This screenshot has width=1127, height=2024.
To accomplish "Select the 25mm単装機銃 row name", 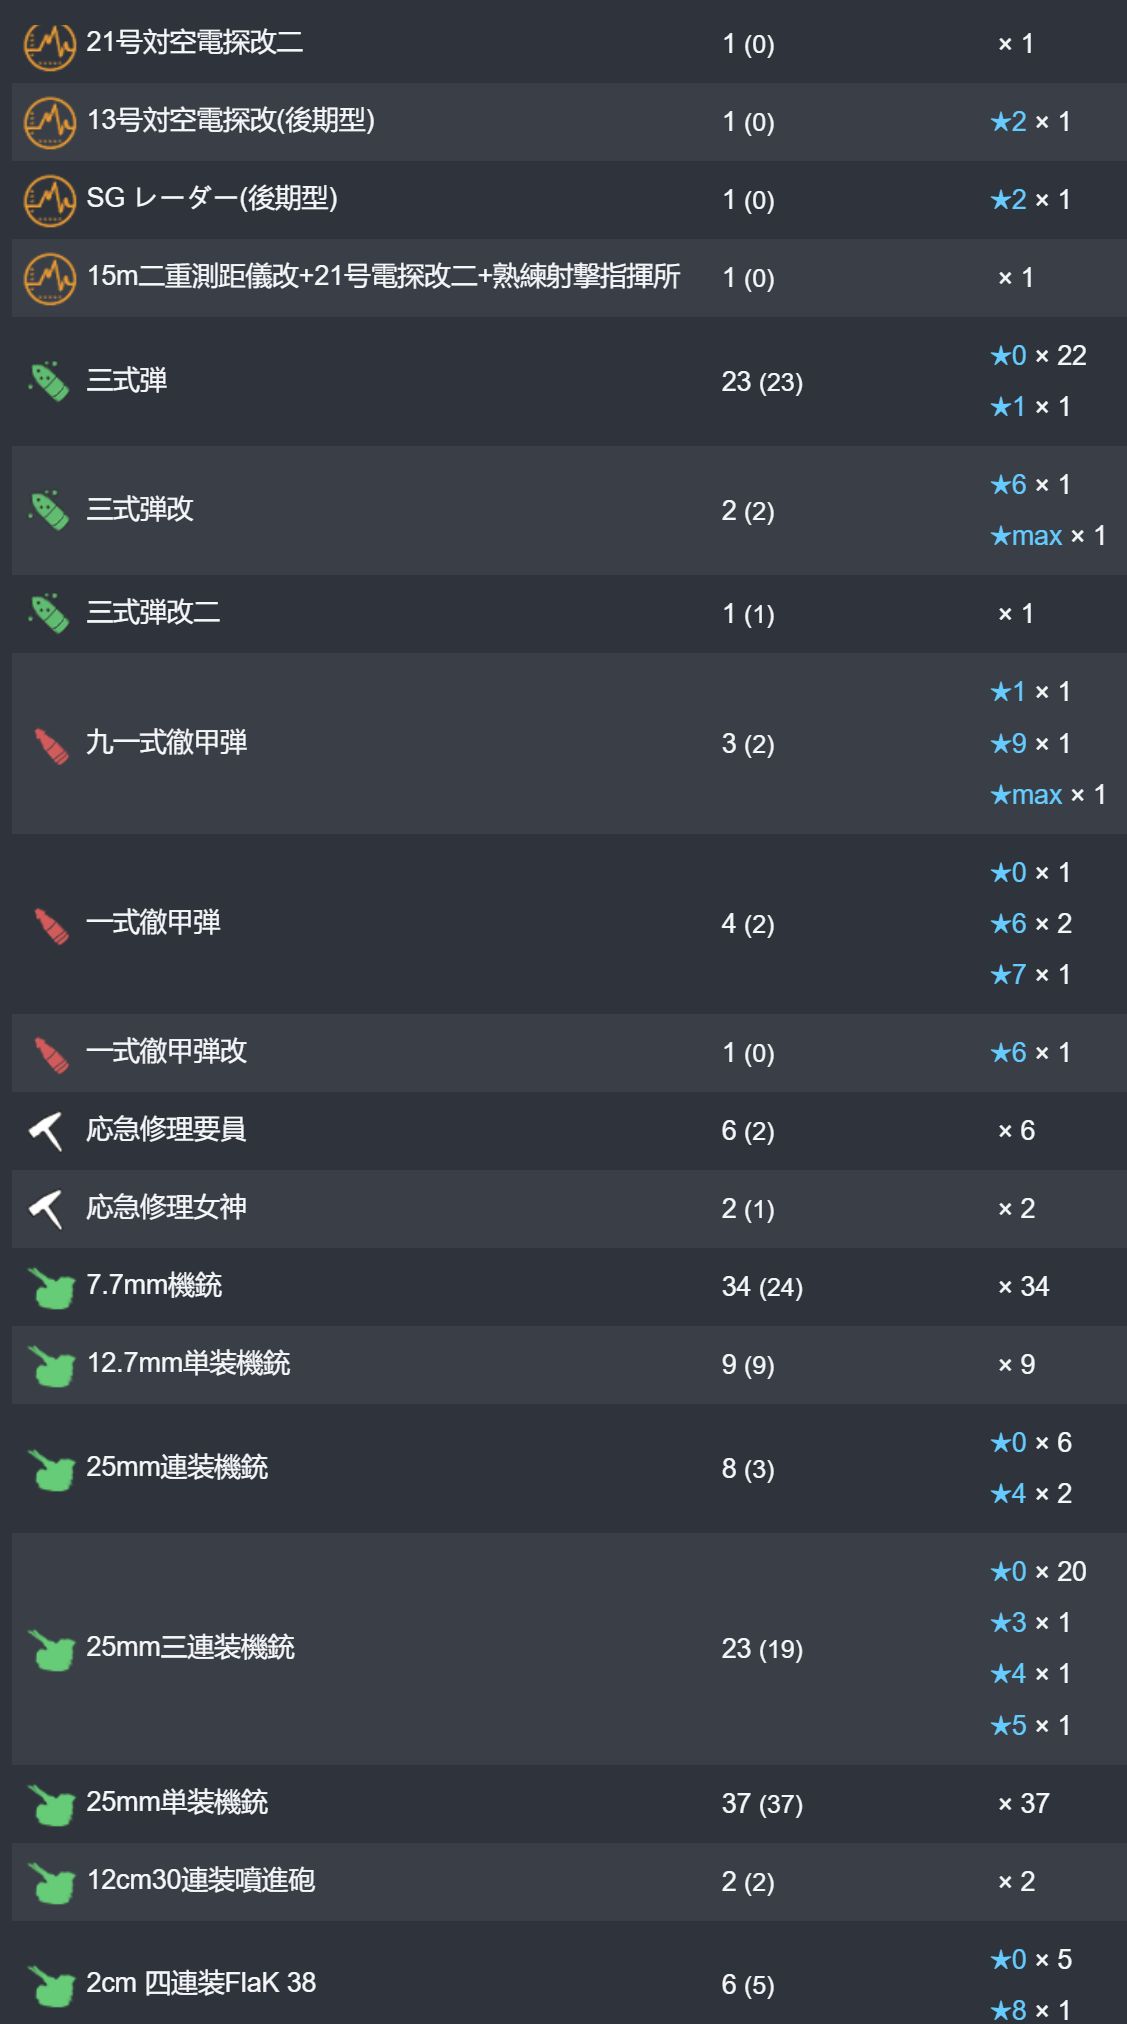I will (x=177, y=1802).
